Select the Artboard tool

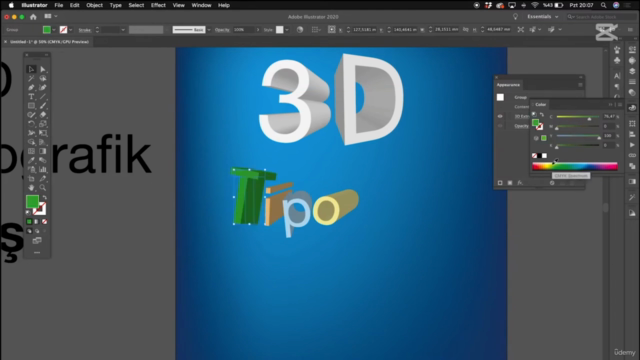pyautogui.click(x=31, y=178)
